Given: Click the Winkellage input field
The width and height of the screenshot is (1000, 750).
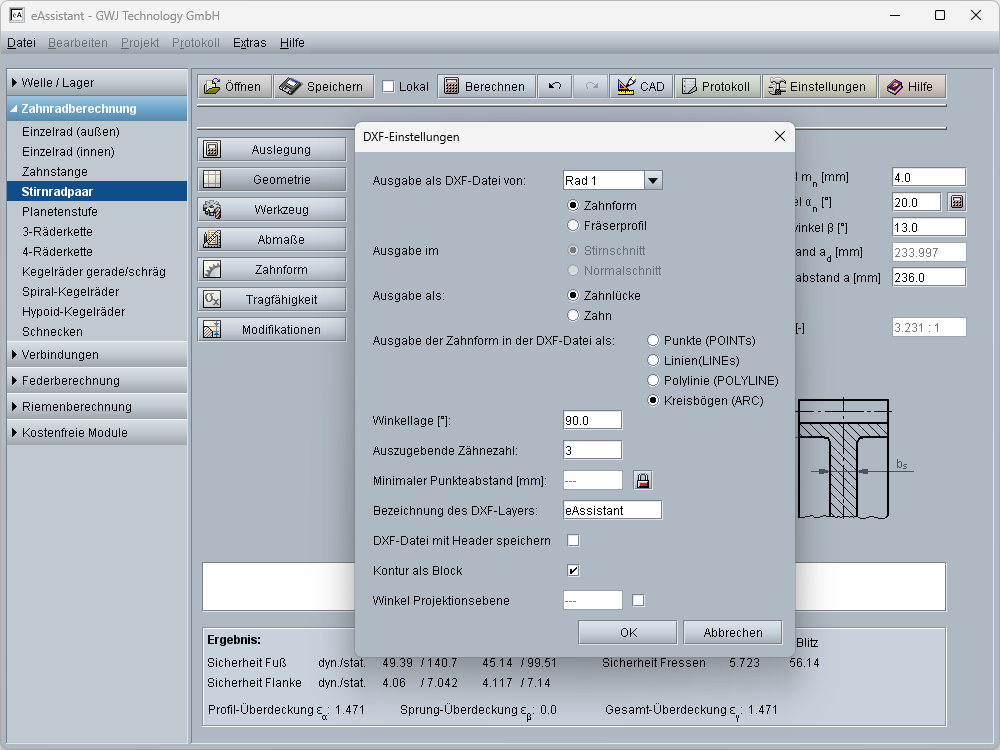Looking at the screenshot, I should [x=592, y=421].
